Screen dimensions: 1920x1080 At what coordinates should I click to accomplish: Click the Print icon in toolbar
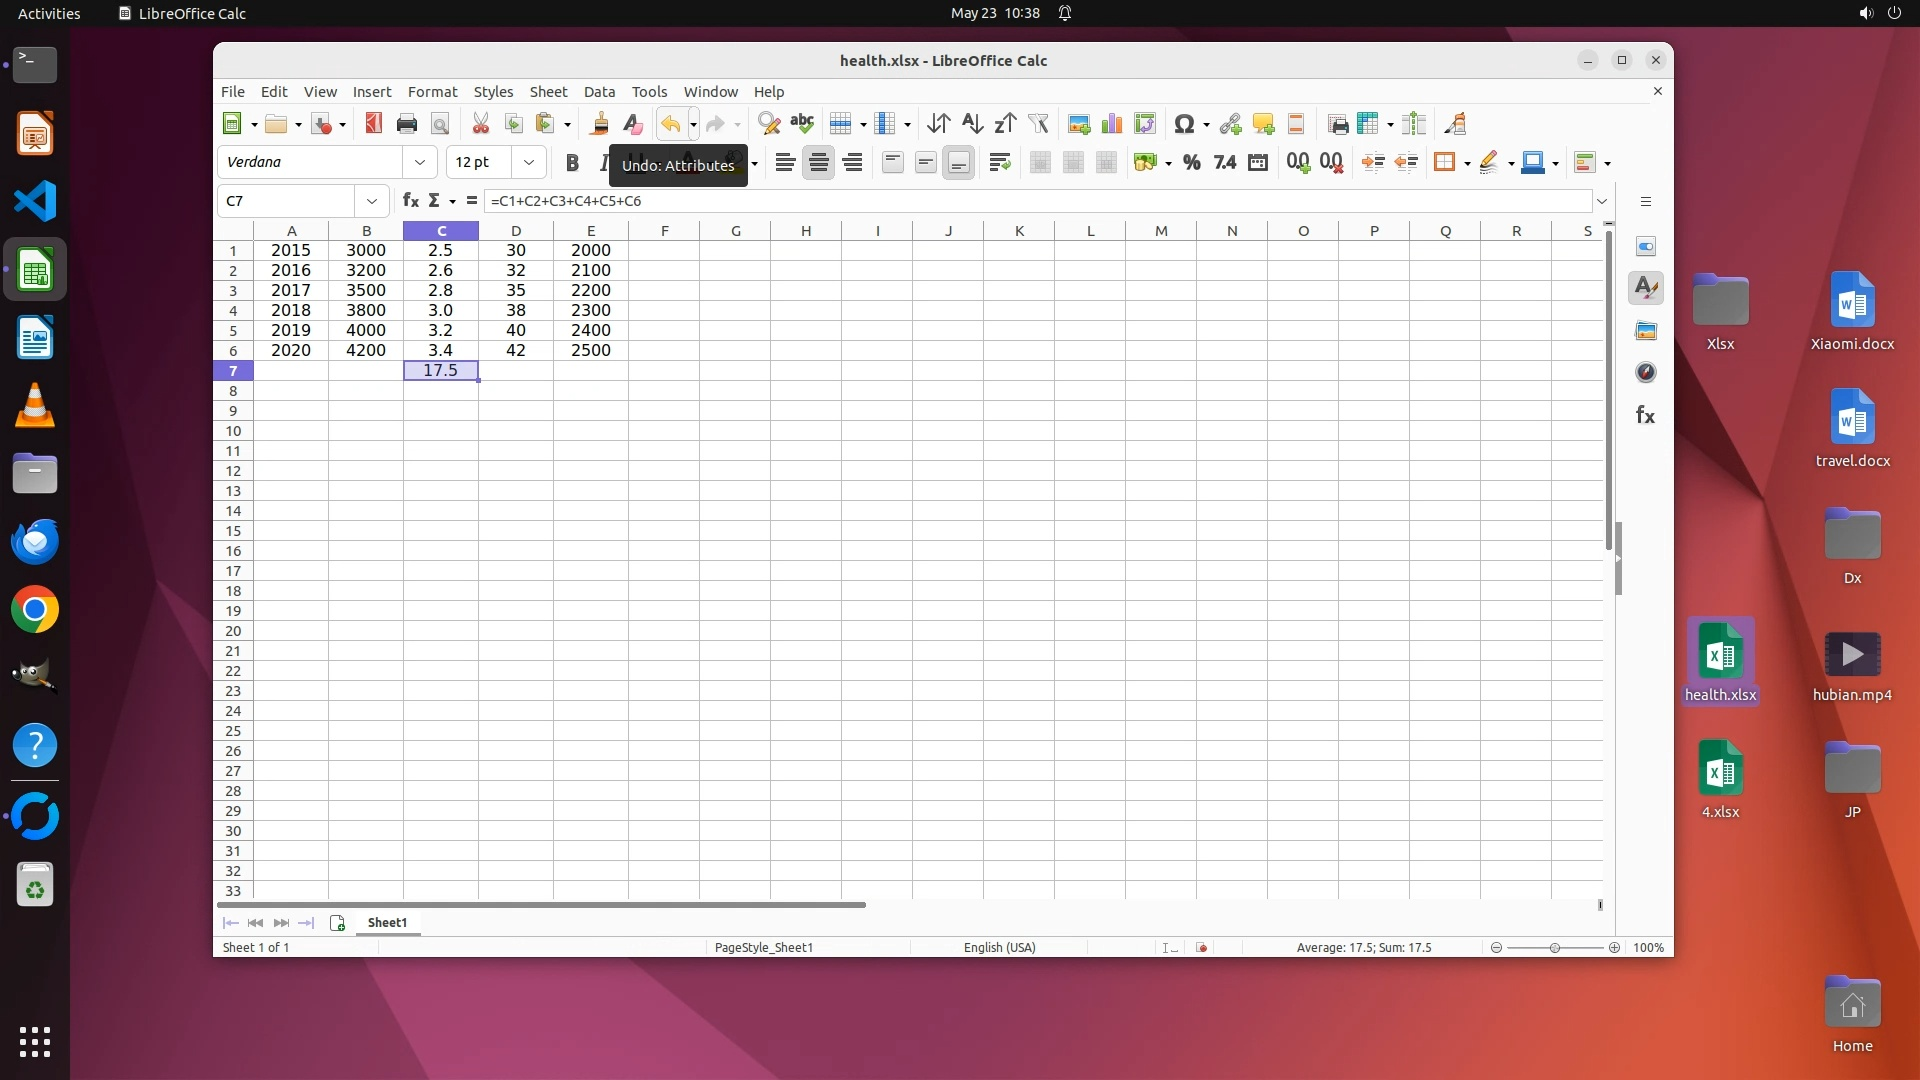(406, 124)
